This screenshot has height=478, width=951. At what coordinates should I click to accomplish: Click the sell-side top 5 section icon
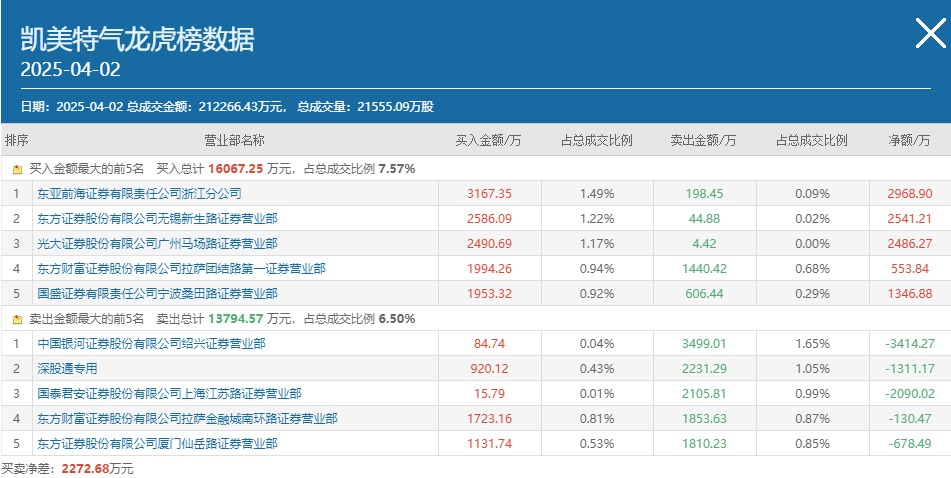tap(17, 319)
